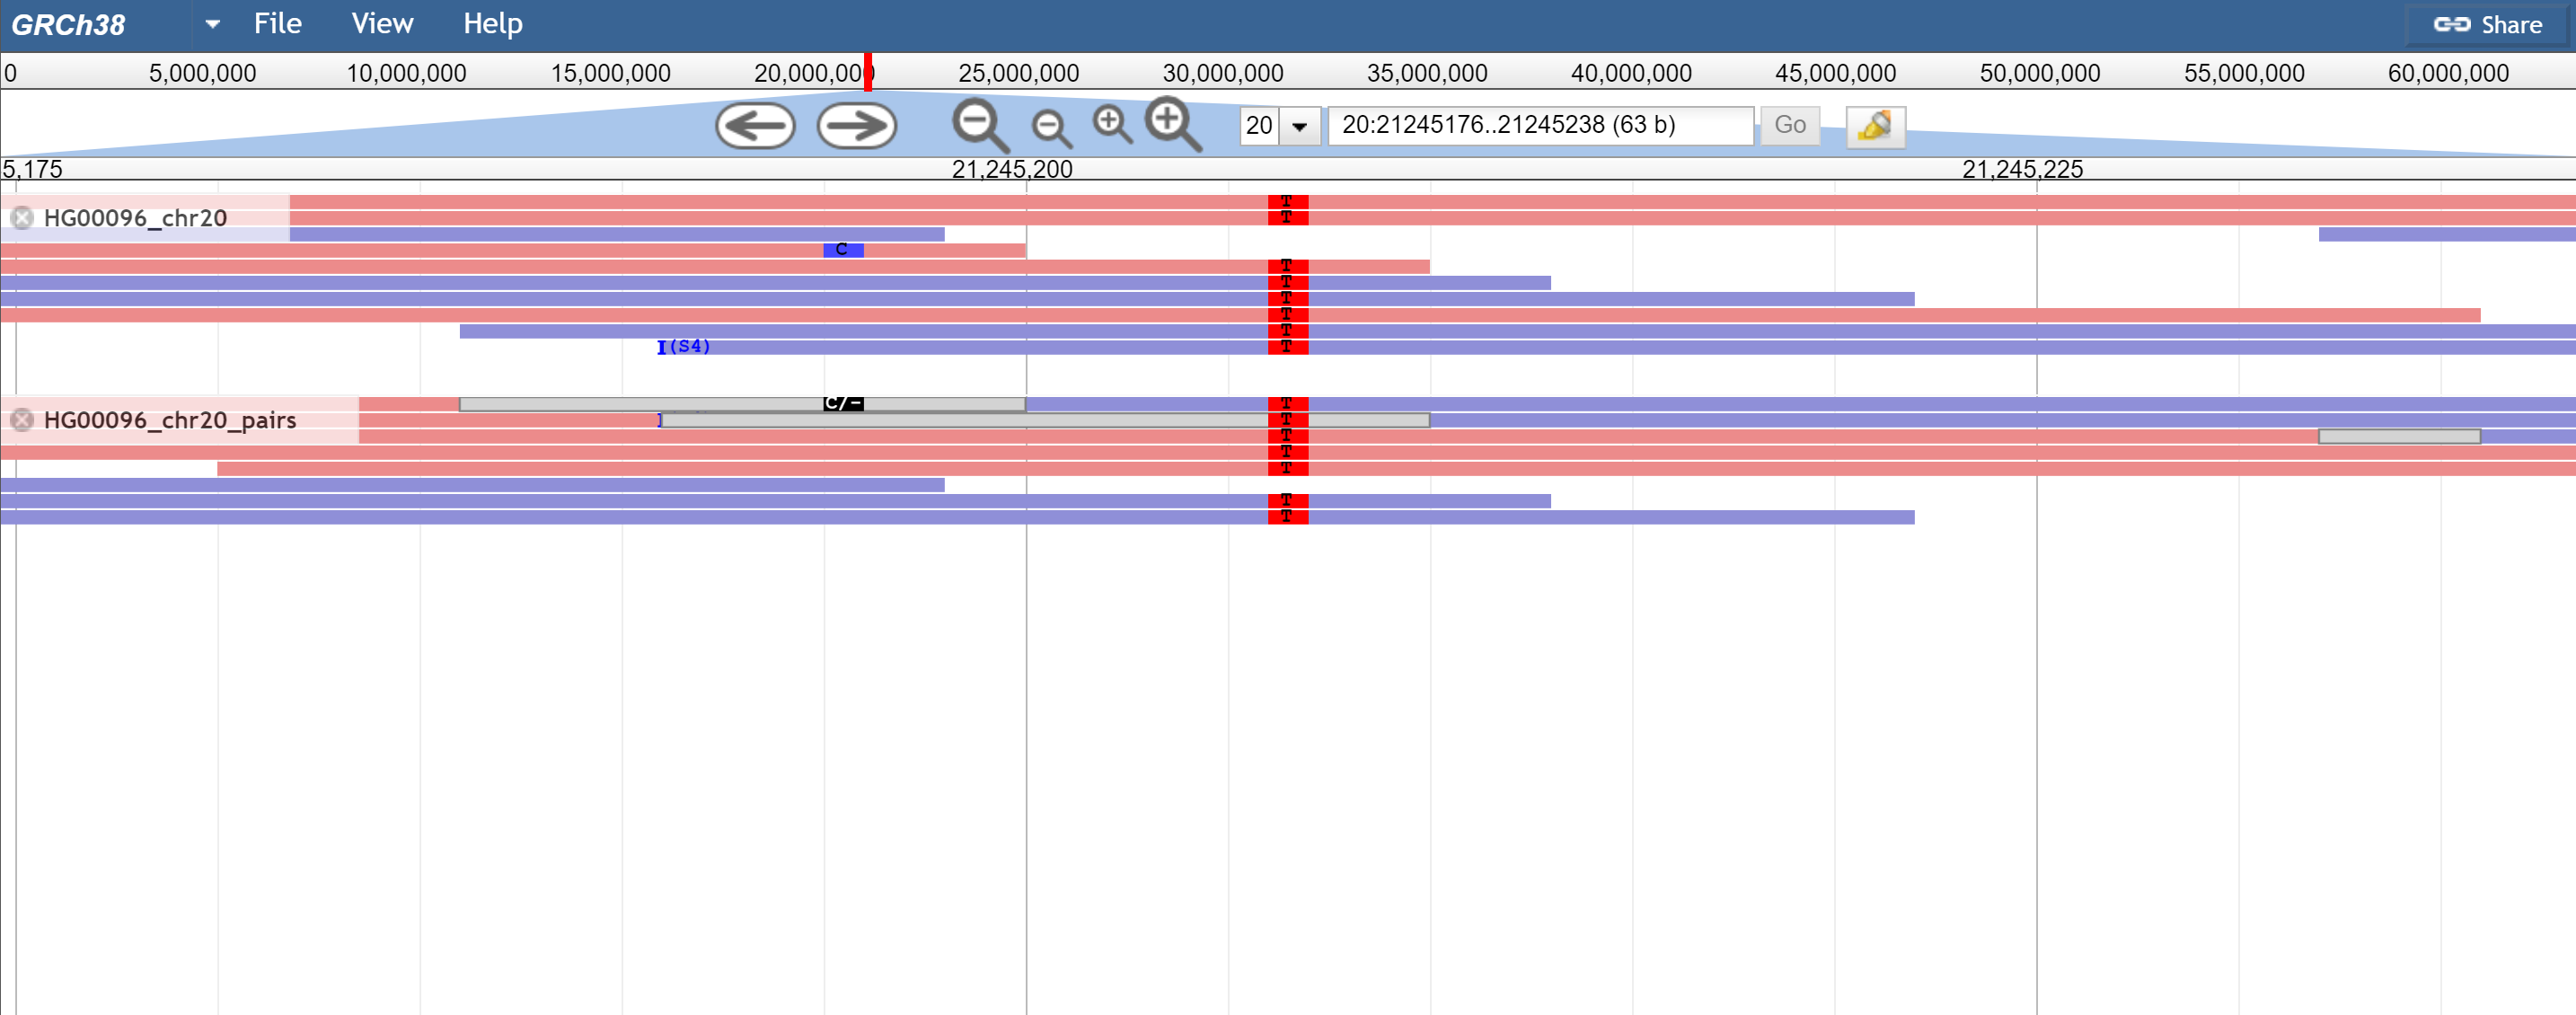Image resolution: width=2576 pixels, height=1015 pixels.
Task: Click the small zoom in magnifier
Action: pos(1112,125)
